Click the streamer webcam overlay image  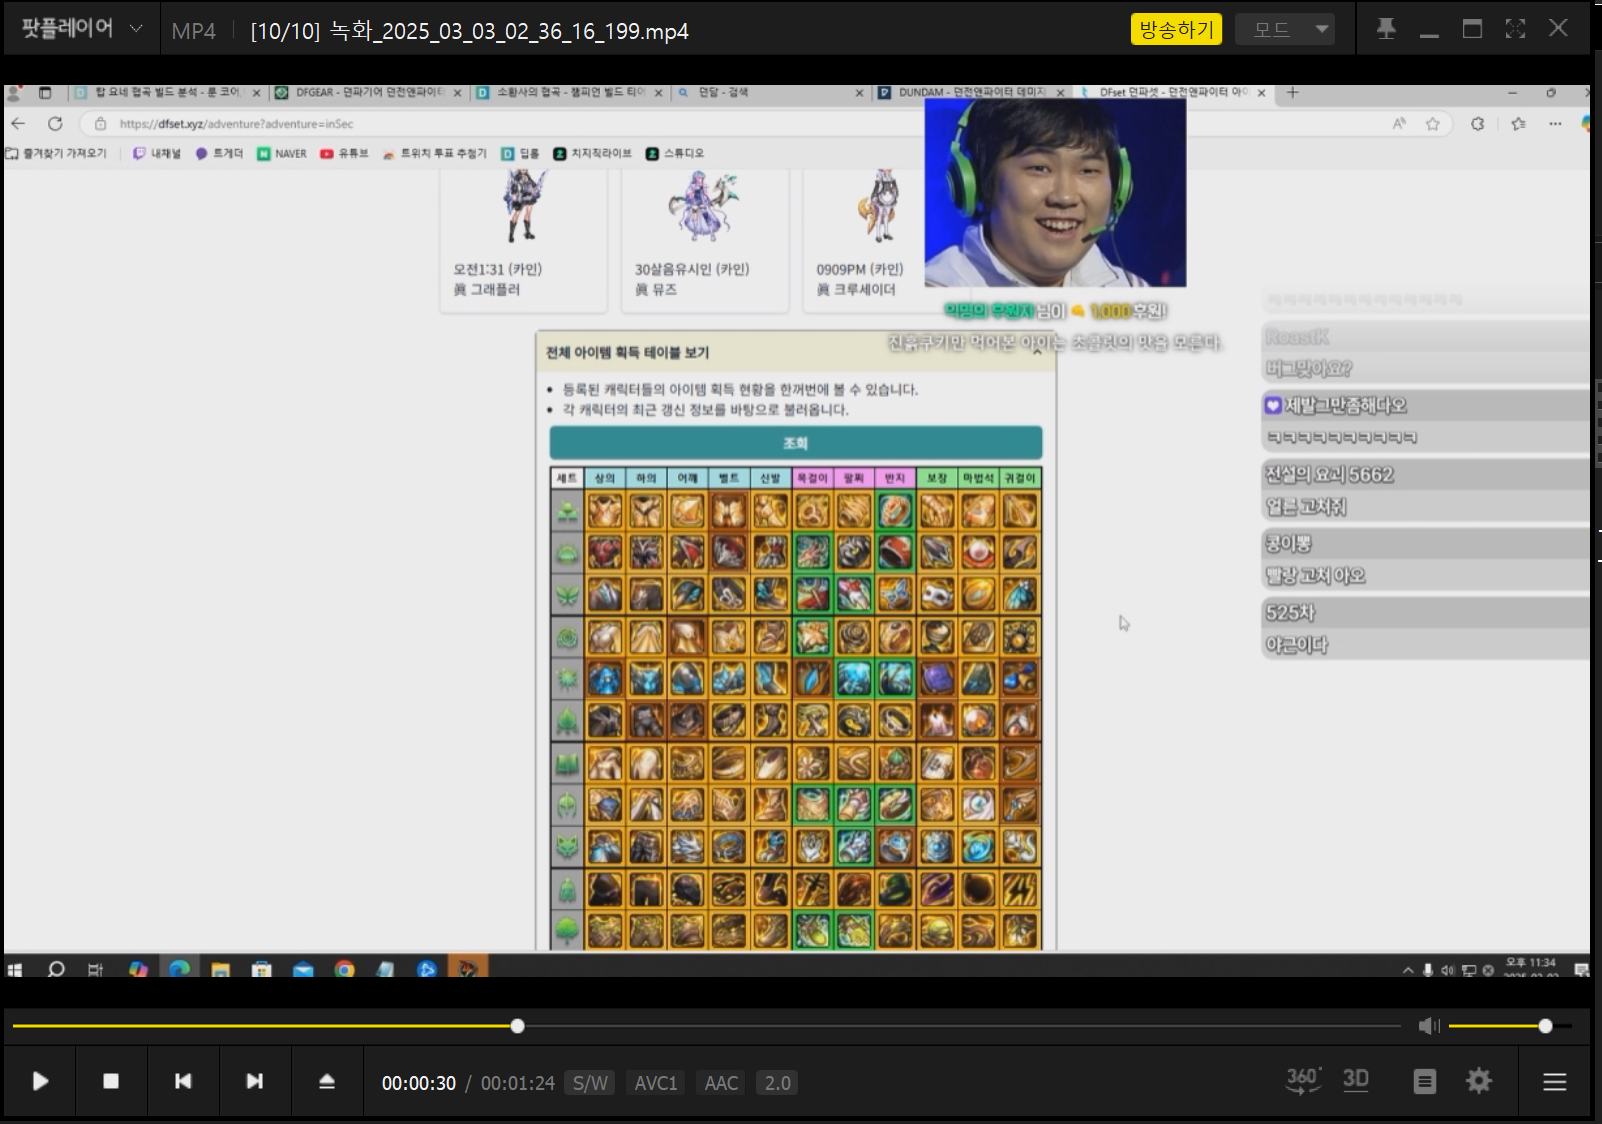pos(1055,192)
